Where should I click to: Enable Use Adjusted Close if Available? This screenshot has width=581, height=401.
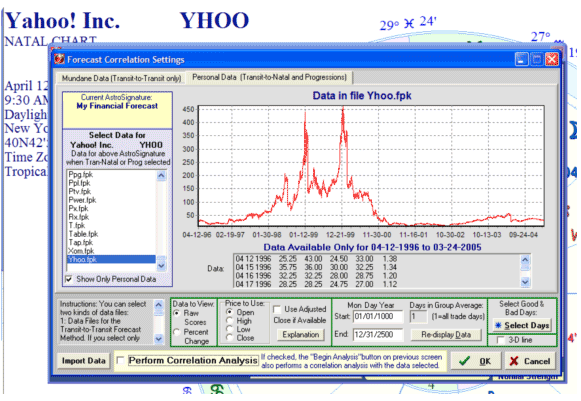tap(276, 309)
